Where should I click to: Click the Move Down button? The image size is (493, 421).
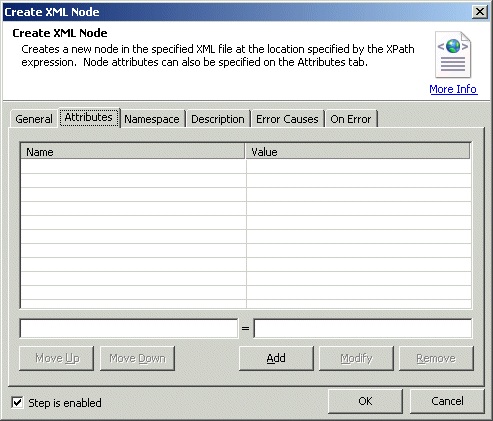pos(137,358)
